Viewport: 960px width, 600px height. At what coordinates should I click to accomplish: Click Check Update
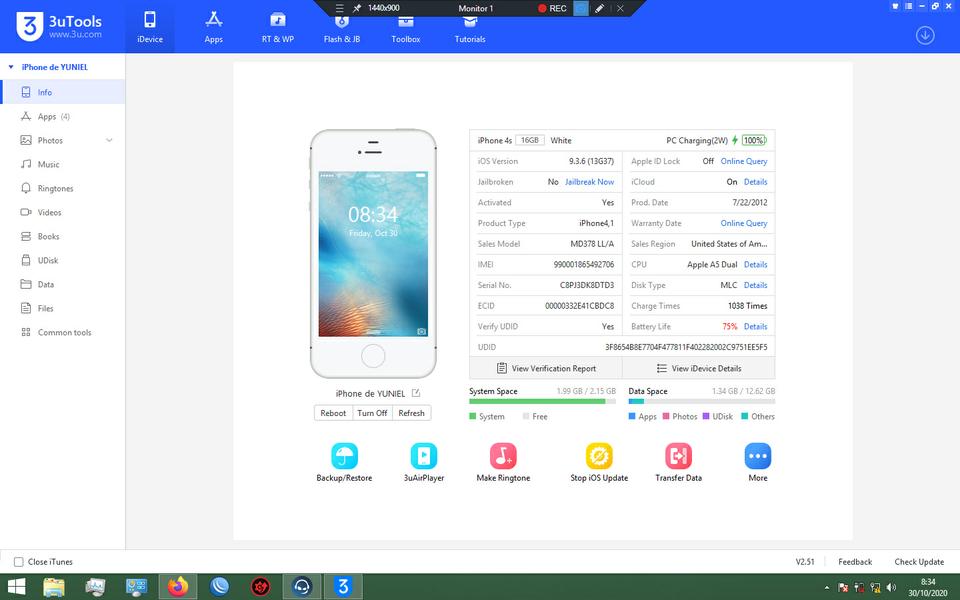tap(918, 561)
